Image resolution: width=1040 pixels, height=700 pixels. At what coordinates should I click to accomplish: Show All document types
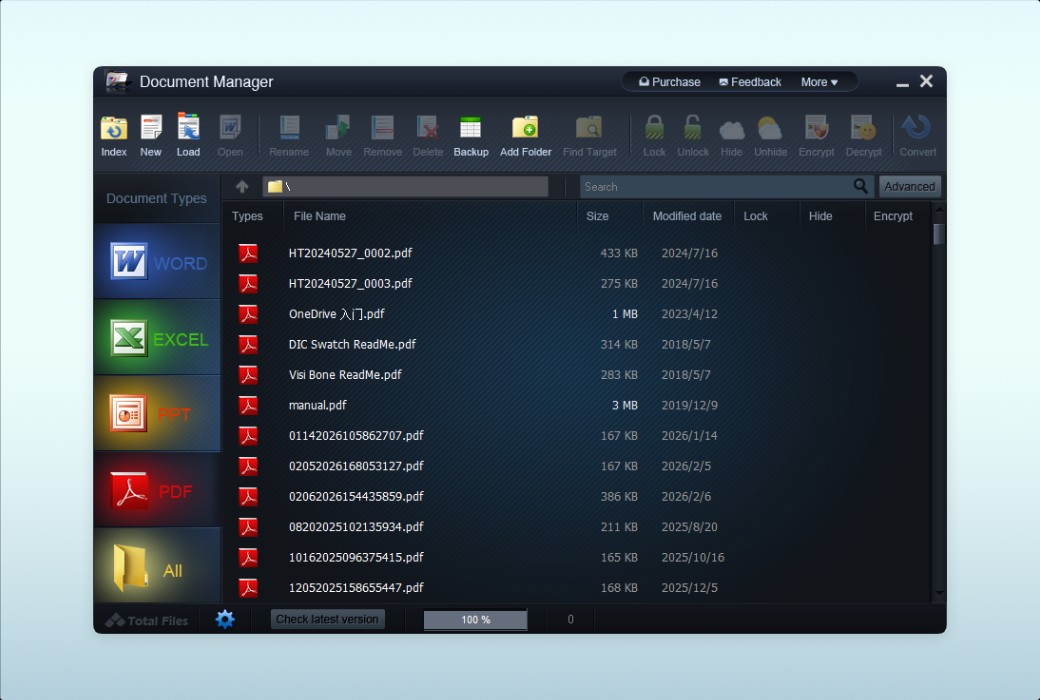157,568
